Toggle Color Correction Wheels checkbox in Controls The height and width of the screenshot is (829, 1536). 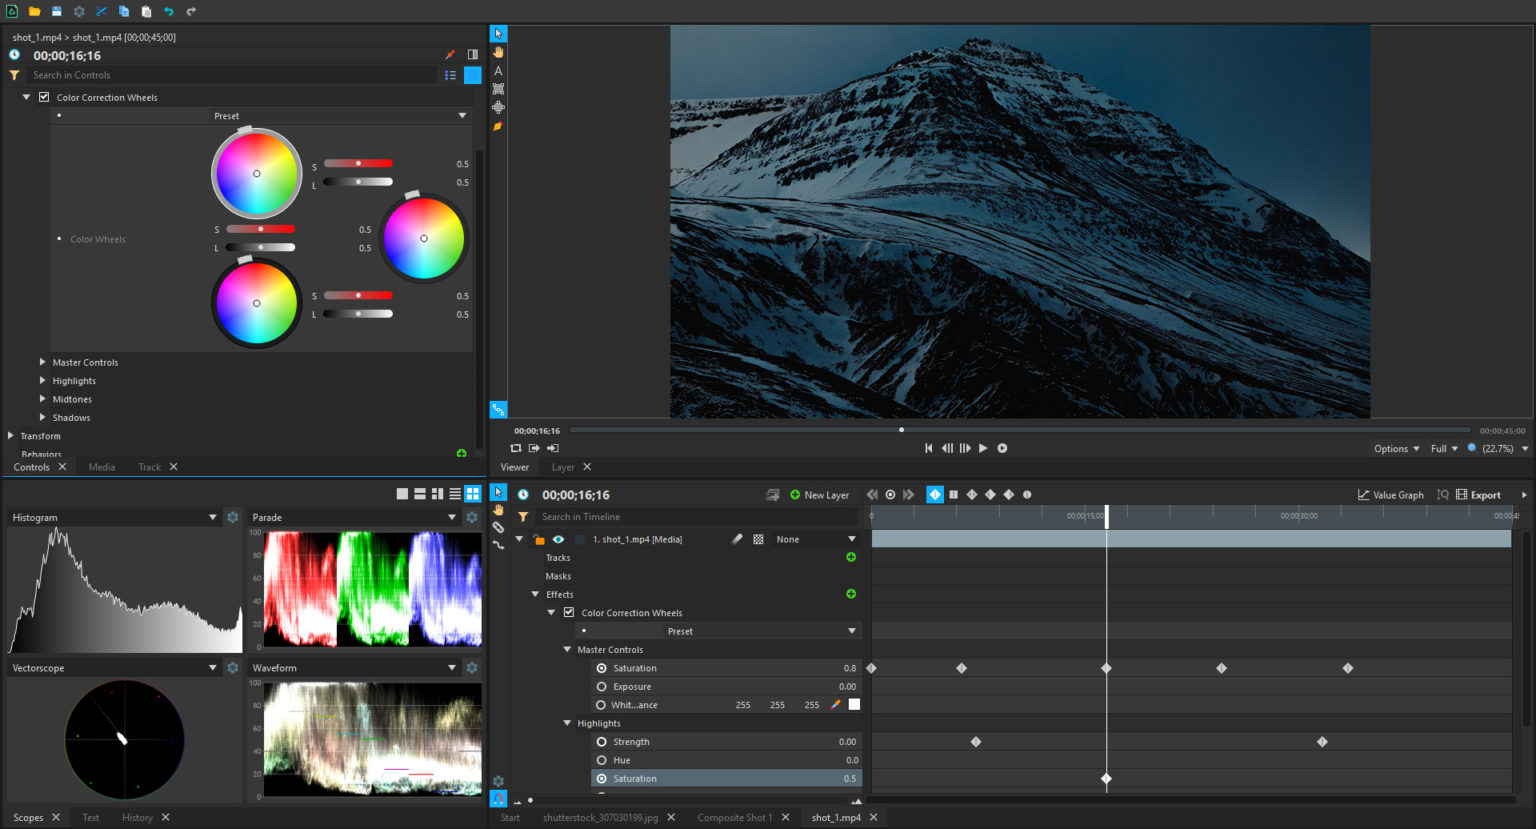[x=44, y=97]
